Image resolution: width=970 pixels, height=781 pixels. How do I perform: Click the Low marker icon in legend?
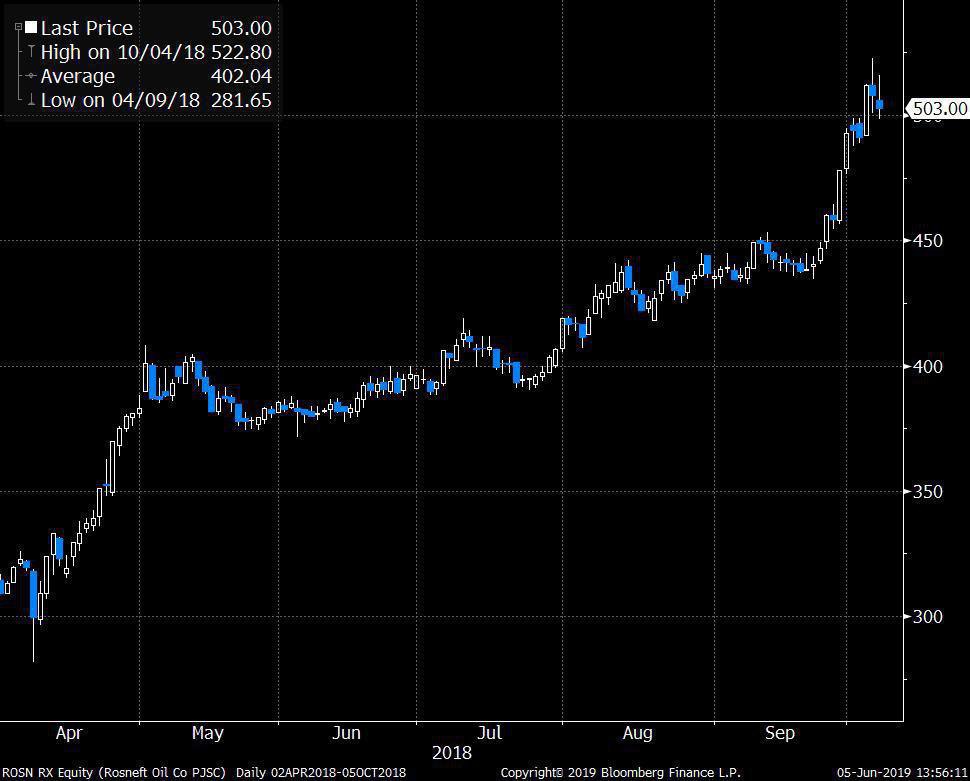31,100
